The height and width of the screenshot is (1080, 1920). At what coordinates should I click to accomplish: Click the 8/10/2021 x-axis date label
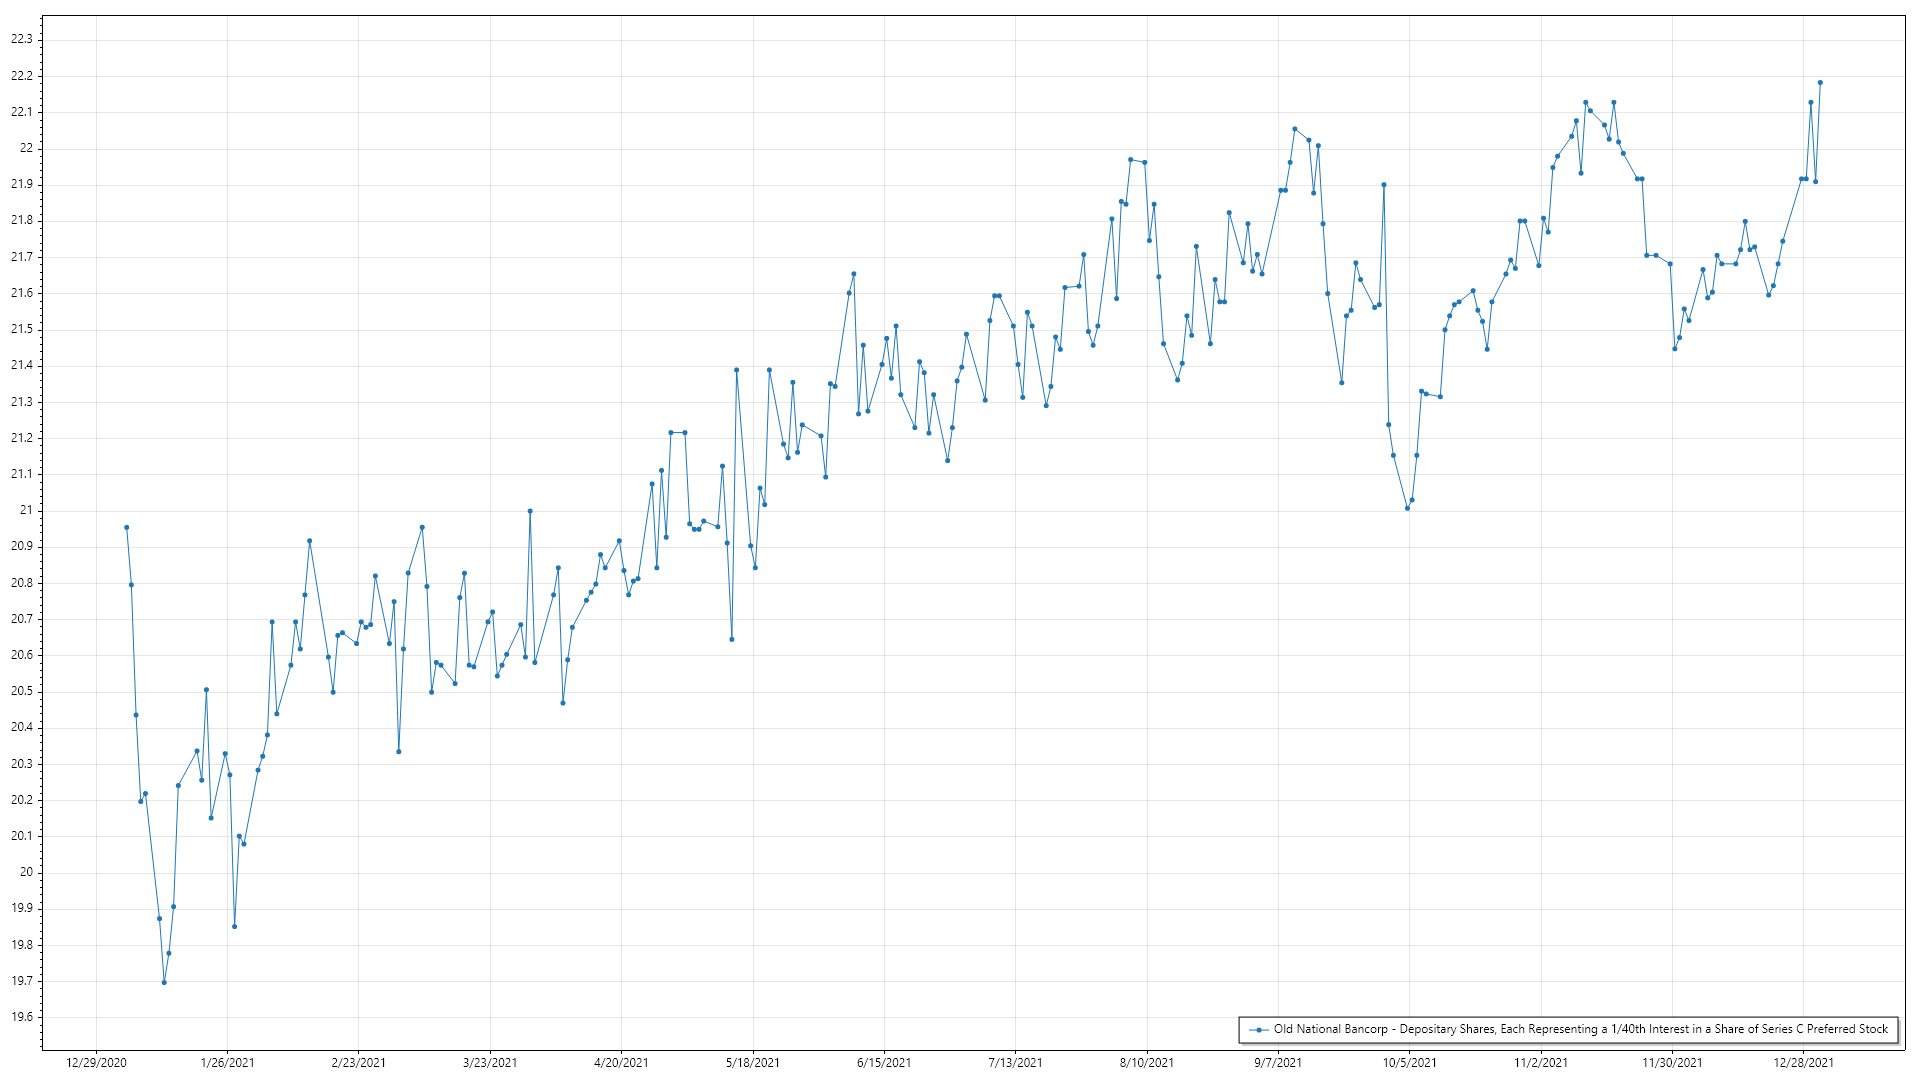click(1147, 1062)
